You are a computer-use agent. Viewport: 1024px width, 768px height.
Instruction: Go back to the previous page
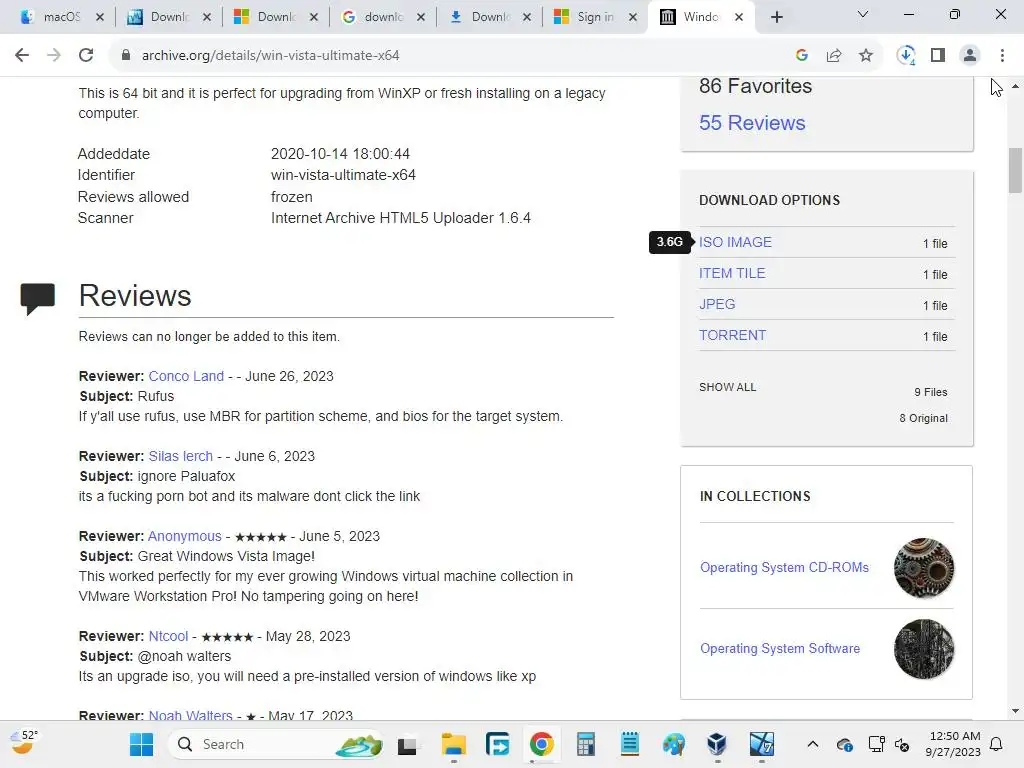coord(22,56)
